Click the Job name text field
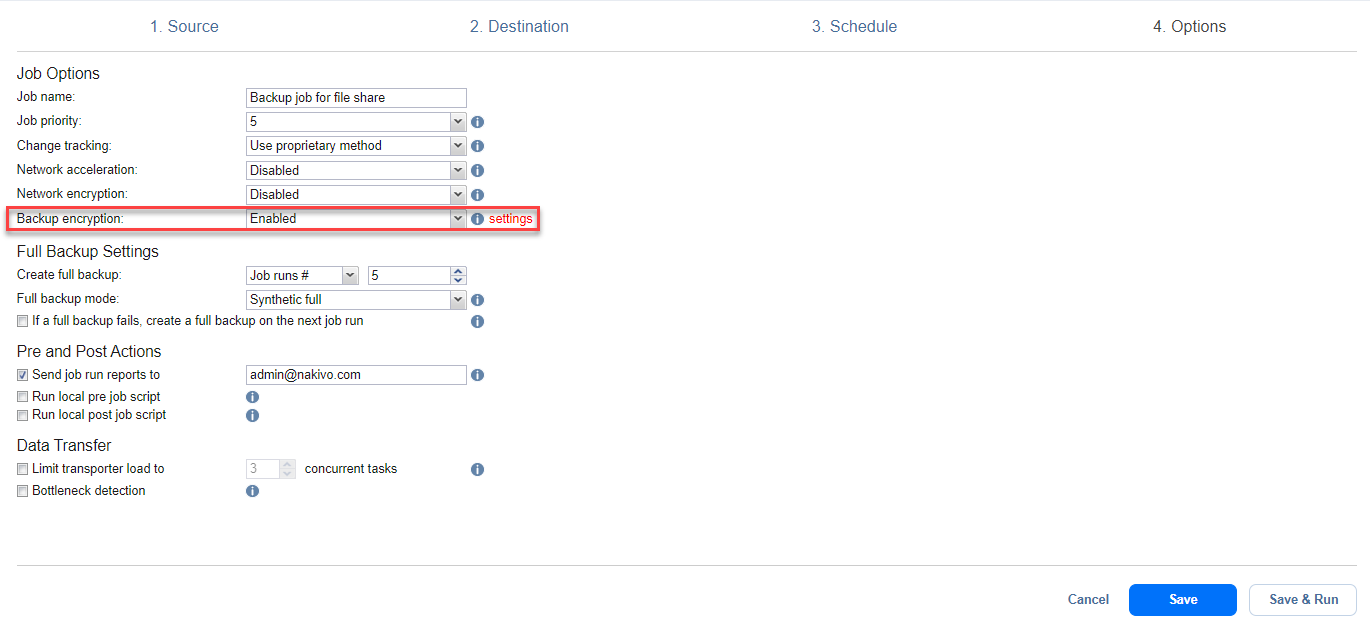The image size is (1370, 629). point(356,98)
